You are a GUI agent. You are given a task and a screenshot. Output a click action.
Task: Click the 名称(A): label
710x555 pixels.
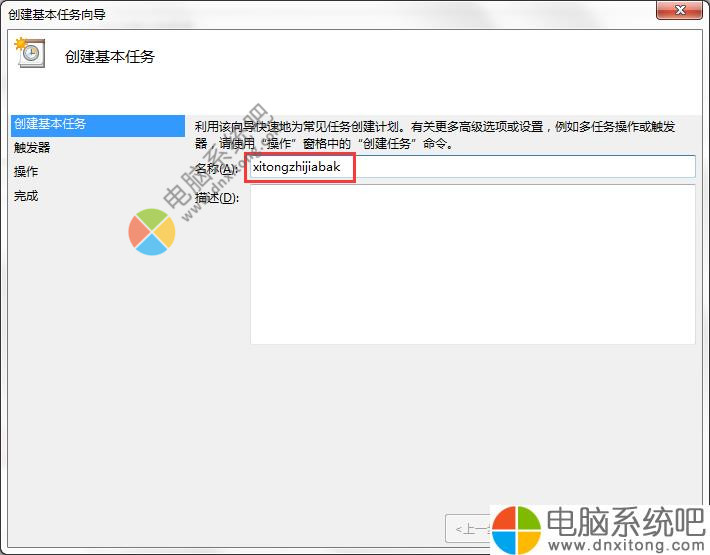pyautogui.click(x=216, y=168)
